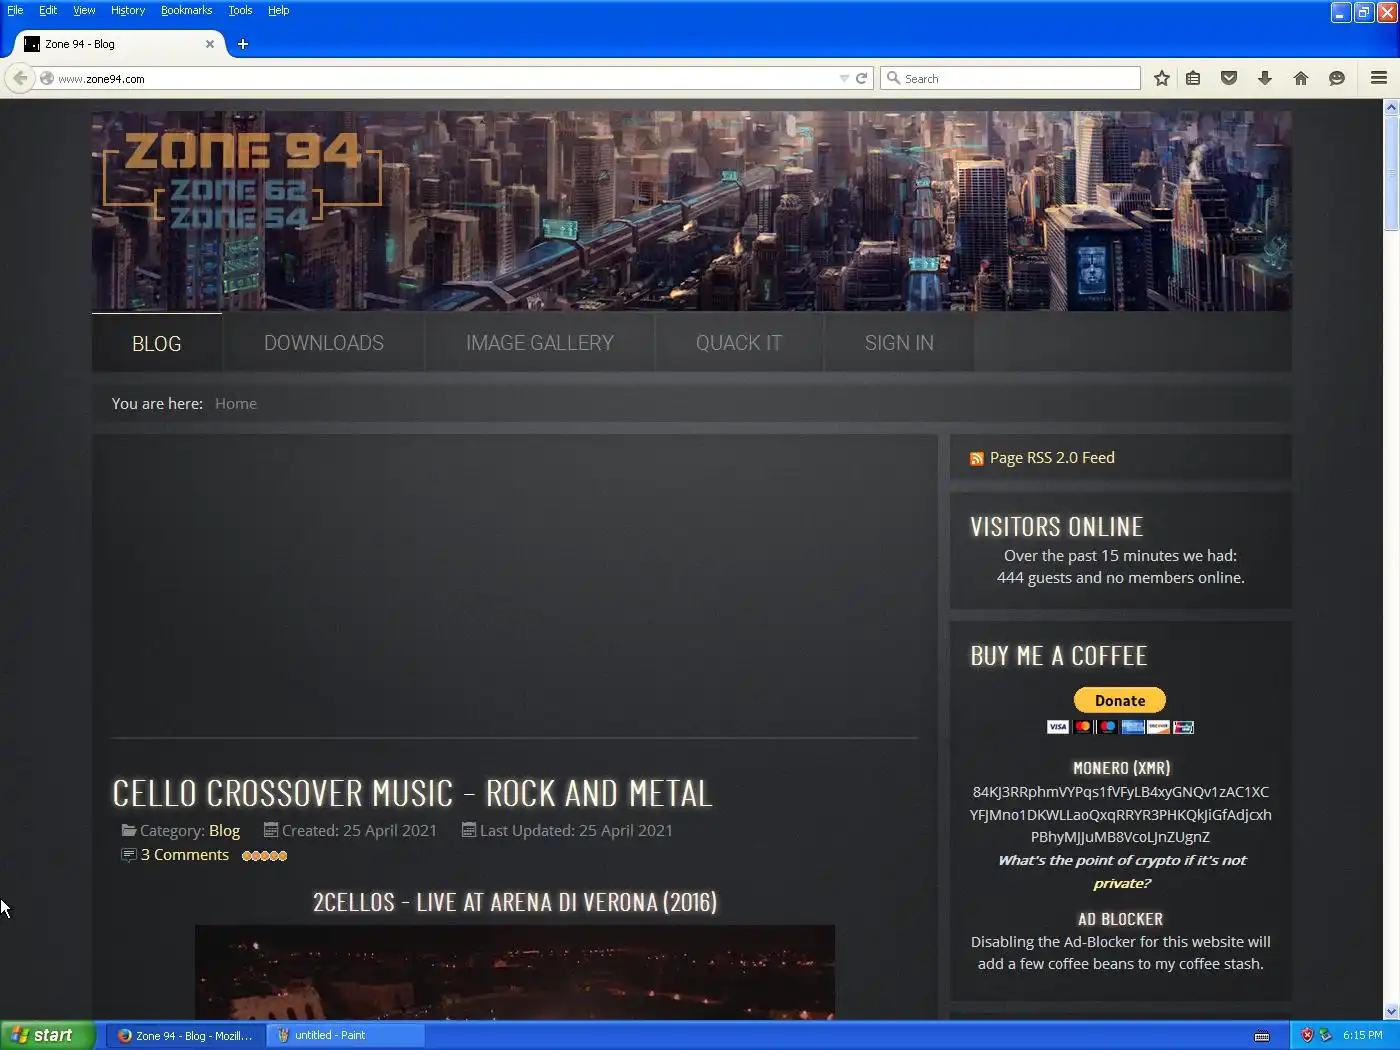Image resolution: width=1400 pixels, height=1050 pixels.
Task: Click the scrollbar down arrow
Action: point(1391,1012)
